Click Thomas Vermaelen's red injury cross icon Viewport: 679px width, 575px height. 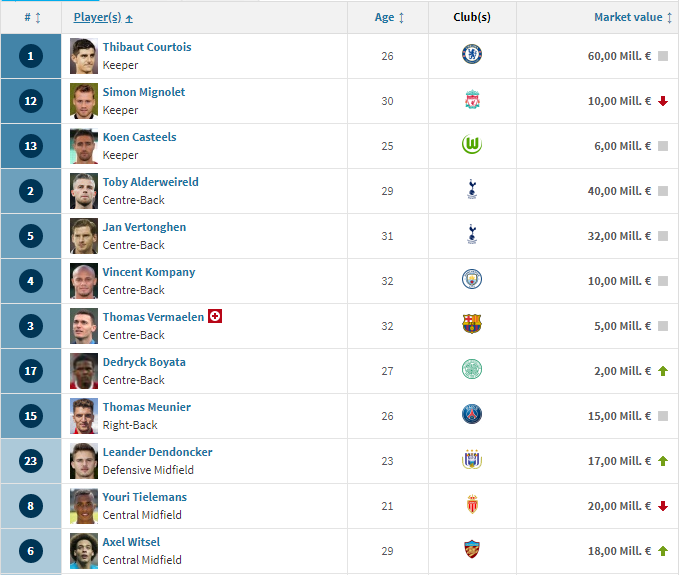[x=215, y=316]
